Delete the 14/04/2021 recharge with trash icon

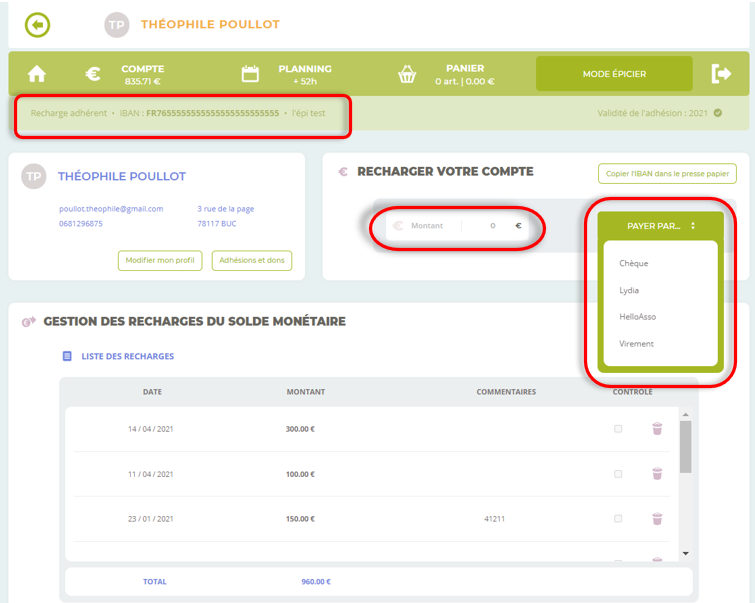657,429
